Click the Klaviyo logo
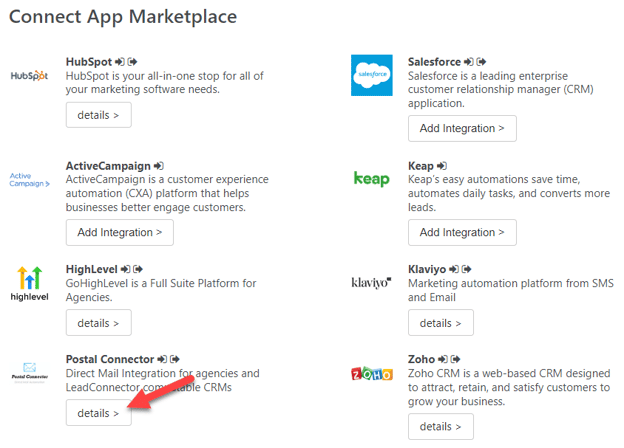 [x=371, y=282]
